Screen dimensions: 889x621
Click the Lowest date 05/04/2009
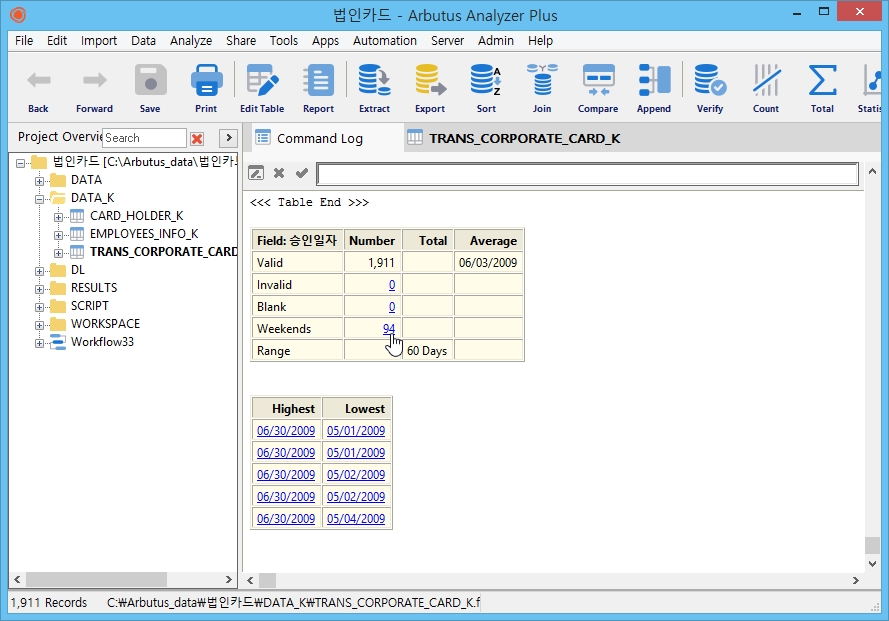point(356,519)
